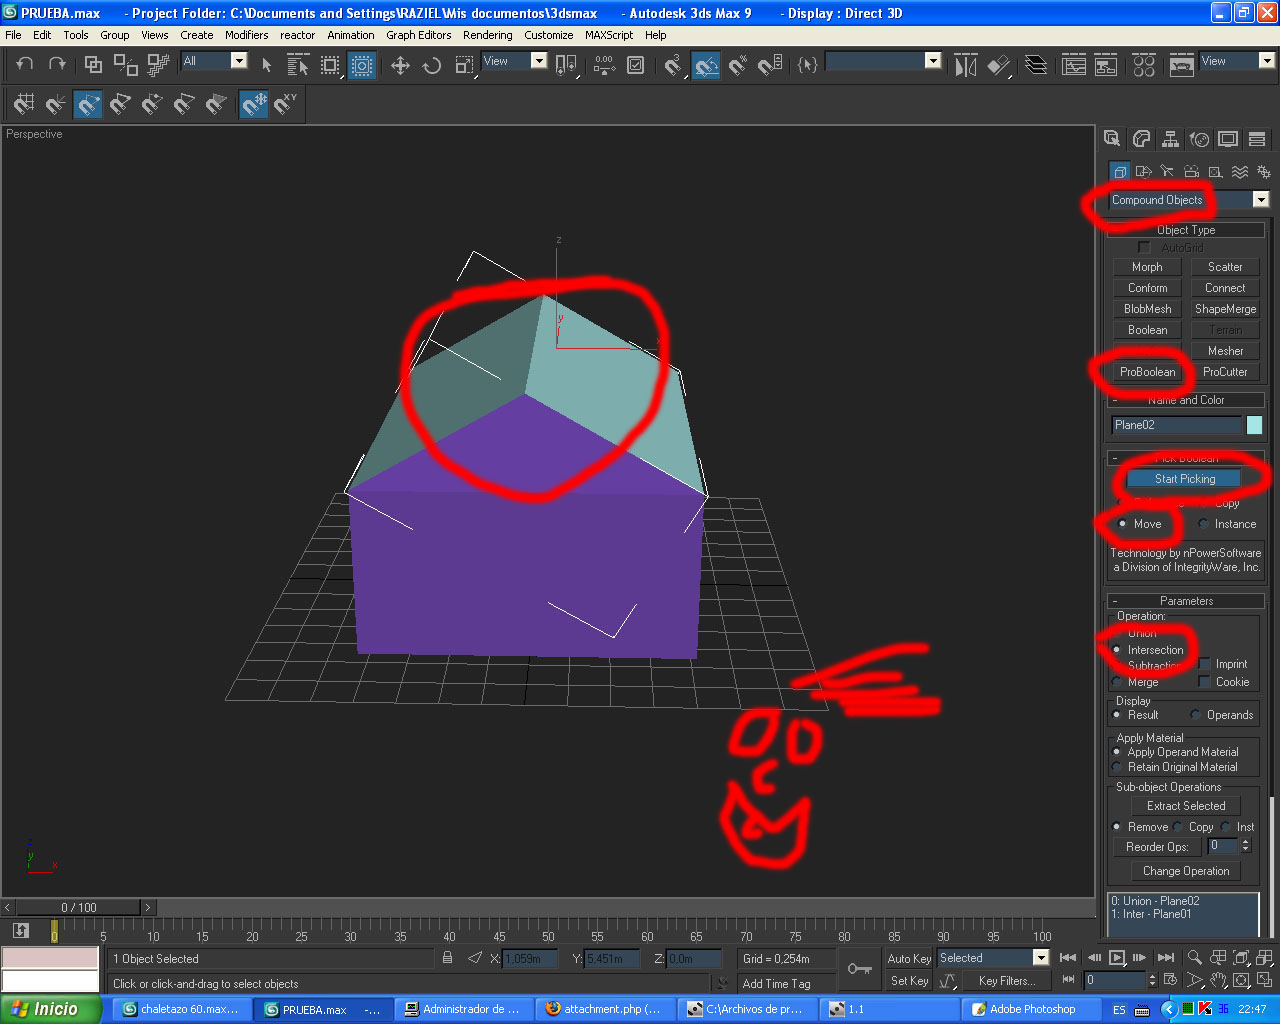Choose the Select and Rotate tool

tap(432, 65)
